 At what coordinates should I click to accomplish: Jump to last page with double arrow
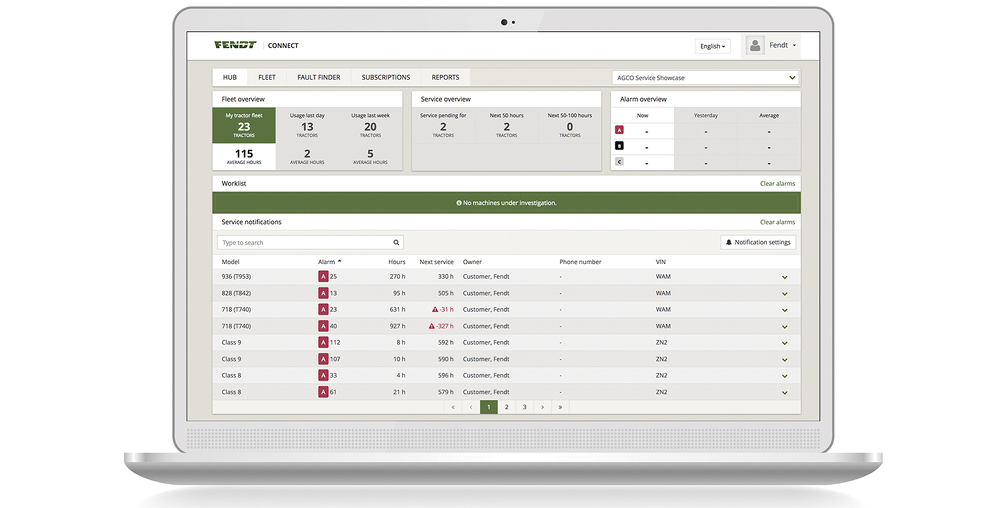pyautogui.click(x=560, y=407)
